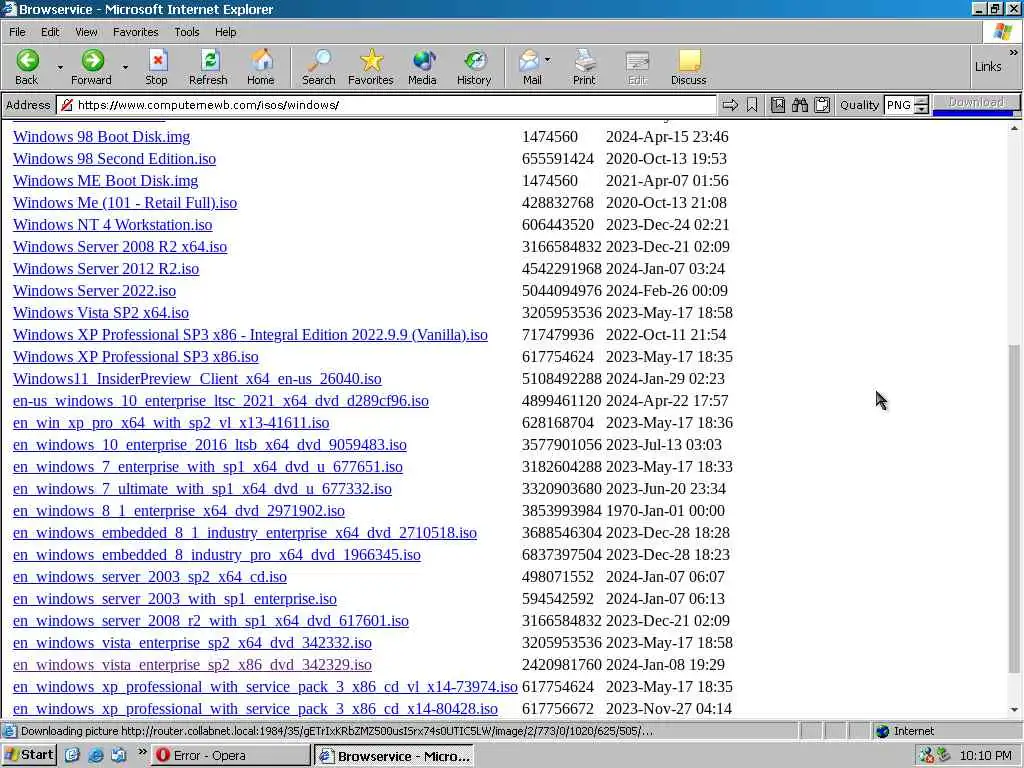
Task: Open the Back button history dropdown arrow
Action: click(x=60, y=67)
